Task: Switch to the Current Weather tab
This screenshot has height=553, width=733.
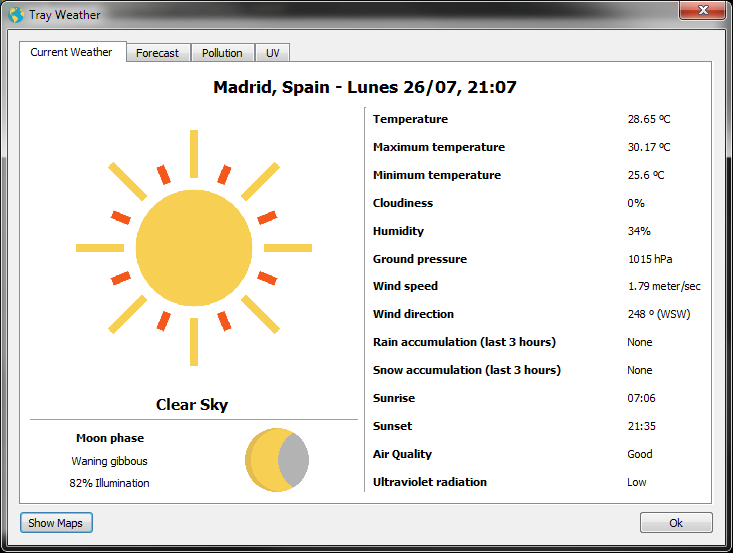Action: [71, 52]
